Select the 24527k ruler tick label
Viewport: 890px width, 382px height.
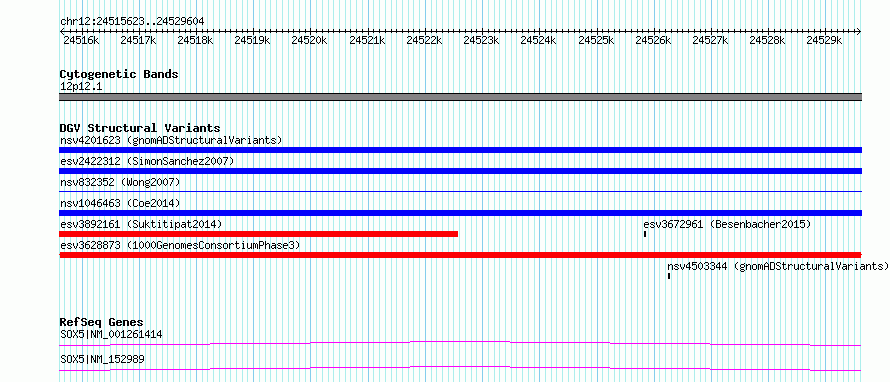click(710, 40)
